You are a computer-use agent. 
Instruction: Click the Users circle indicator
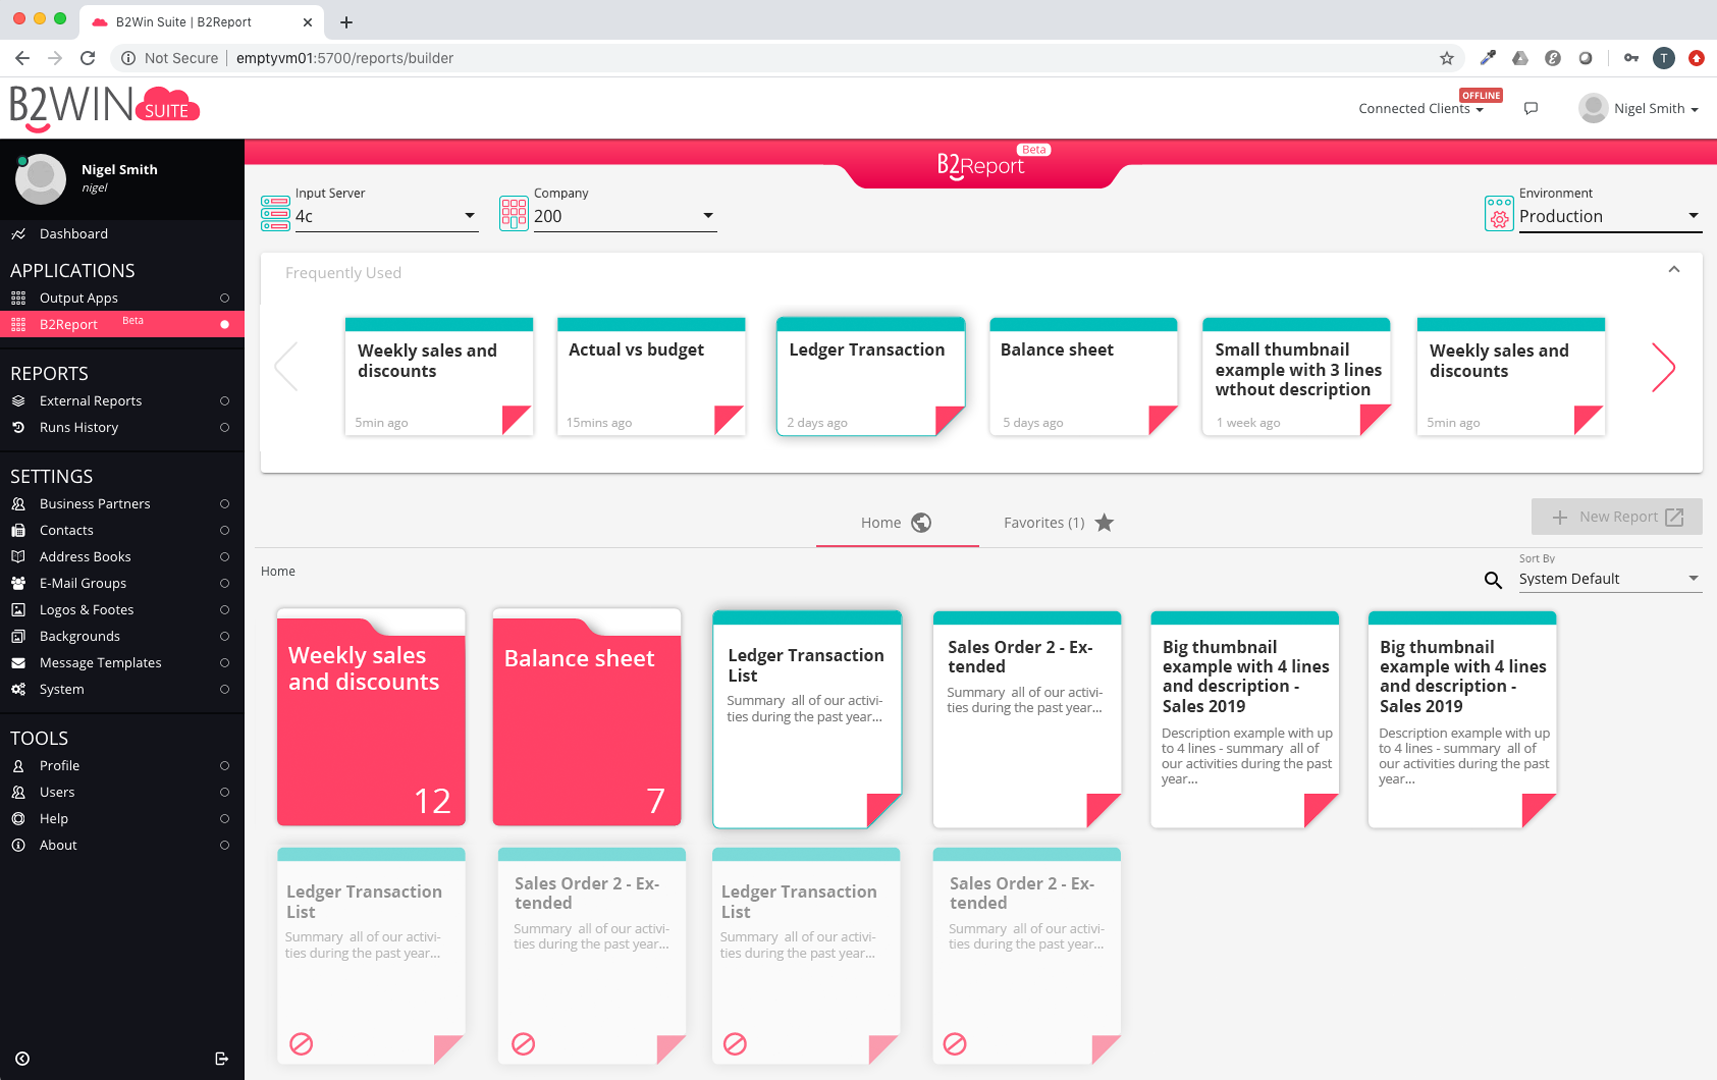click(225, 792)
